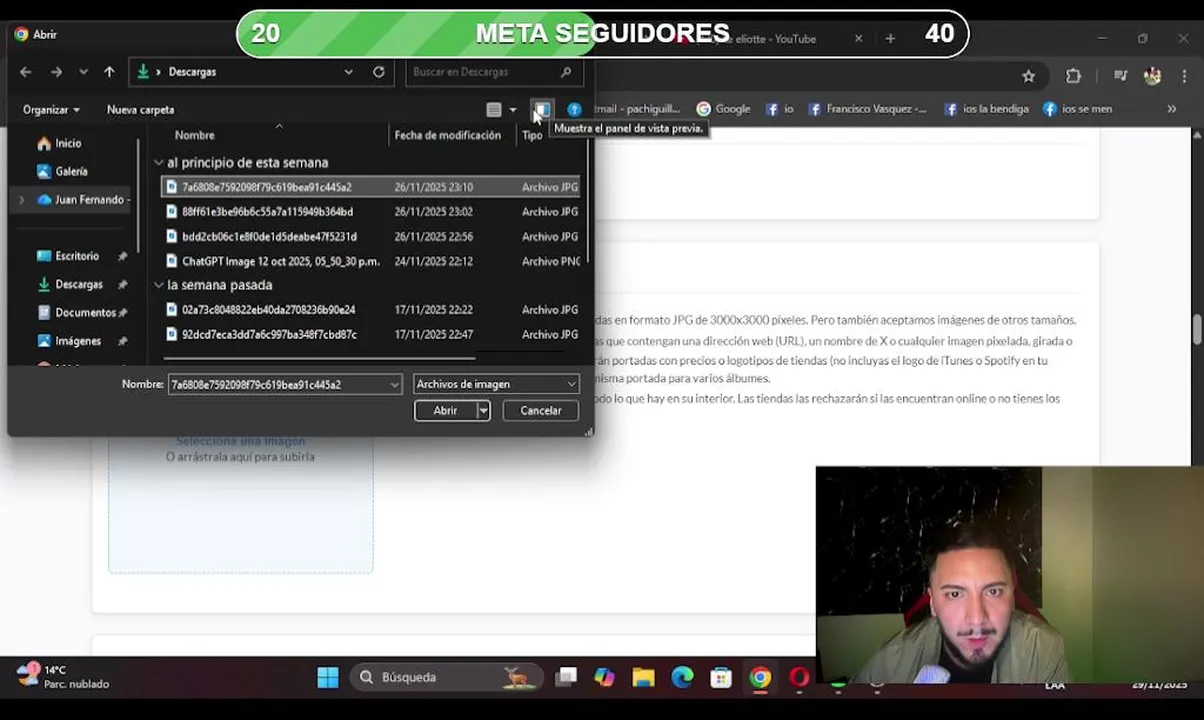
Task: Open Task View on the taskbar
Action: [567, 678]
